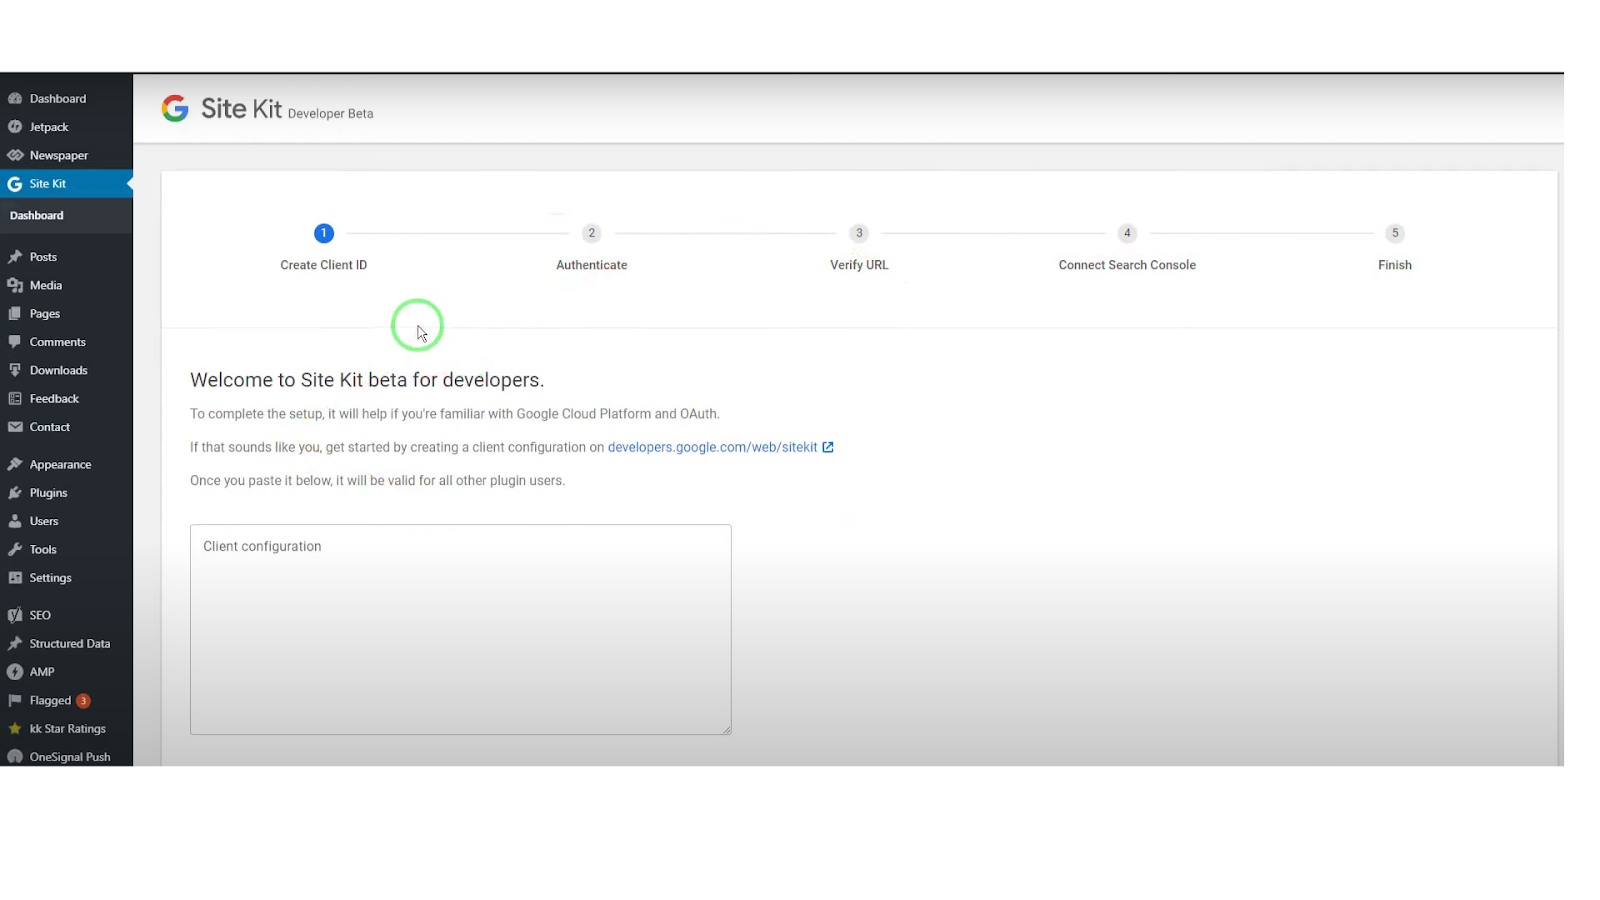Click the Yoast SEO icon
Viewport: 1600px width, 900px height.
point(15,615)
